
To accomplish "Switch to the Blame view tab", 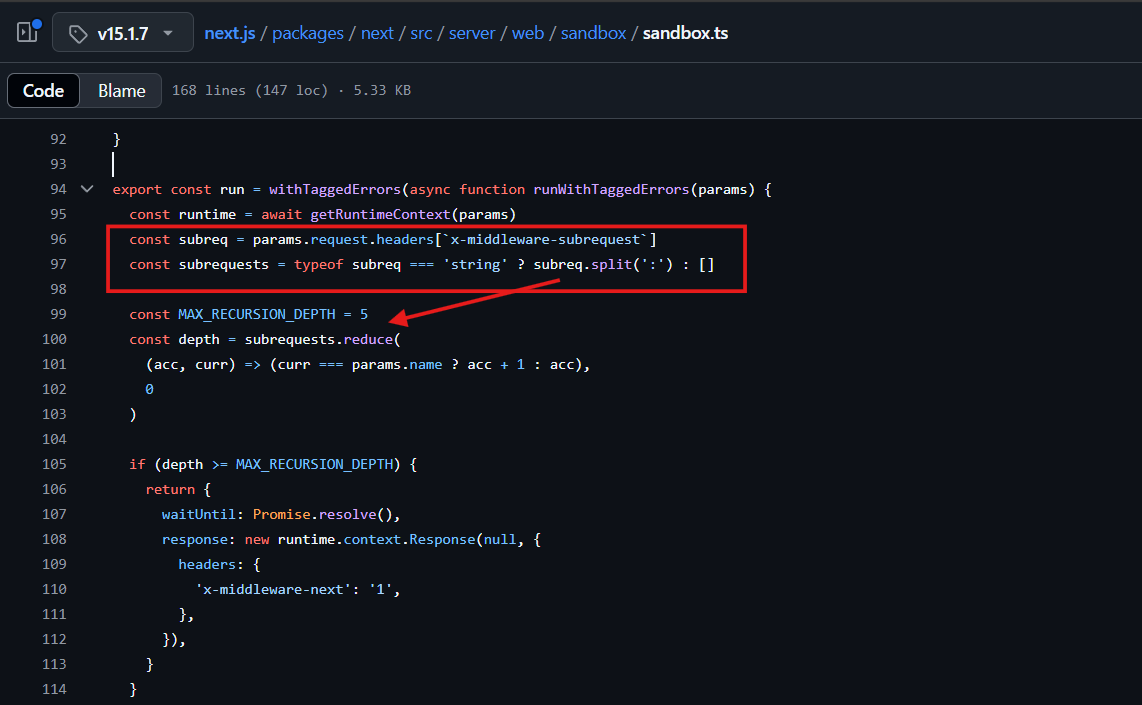I will (x=122, y=90).
